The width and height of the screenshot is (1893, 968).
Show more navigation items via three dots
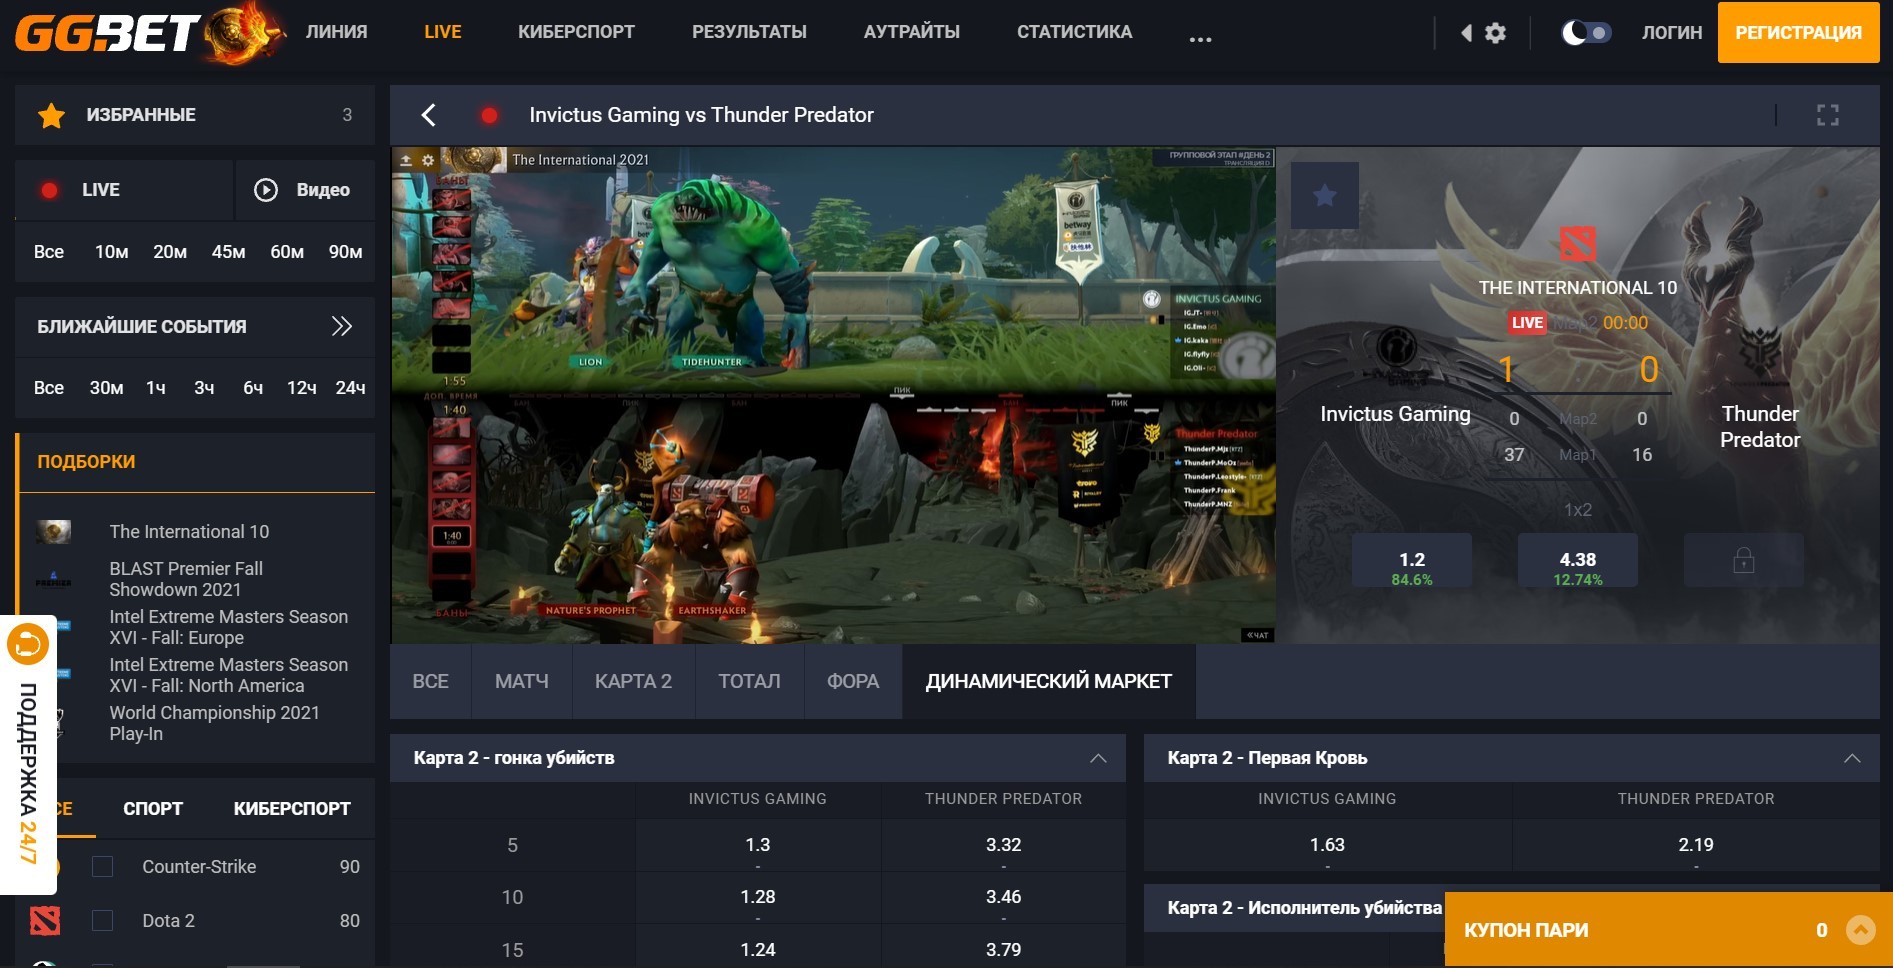1200,39
